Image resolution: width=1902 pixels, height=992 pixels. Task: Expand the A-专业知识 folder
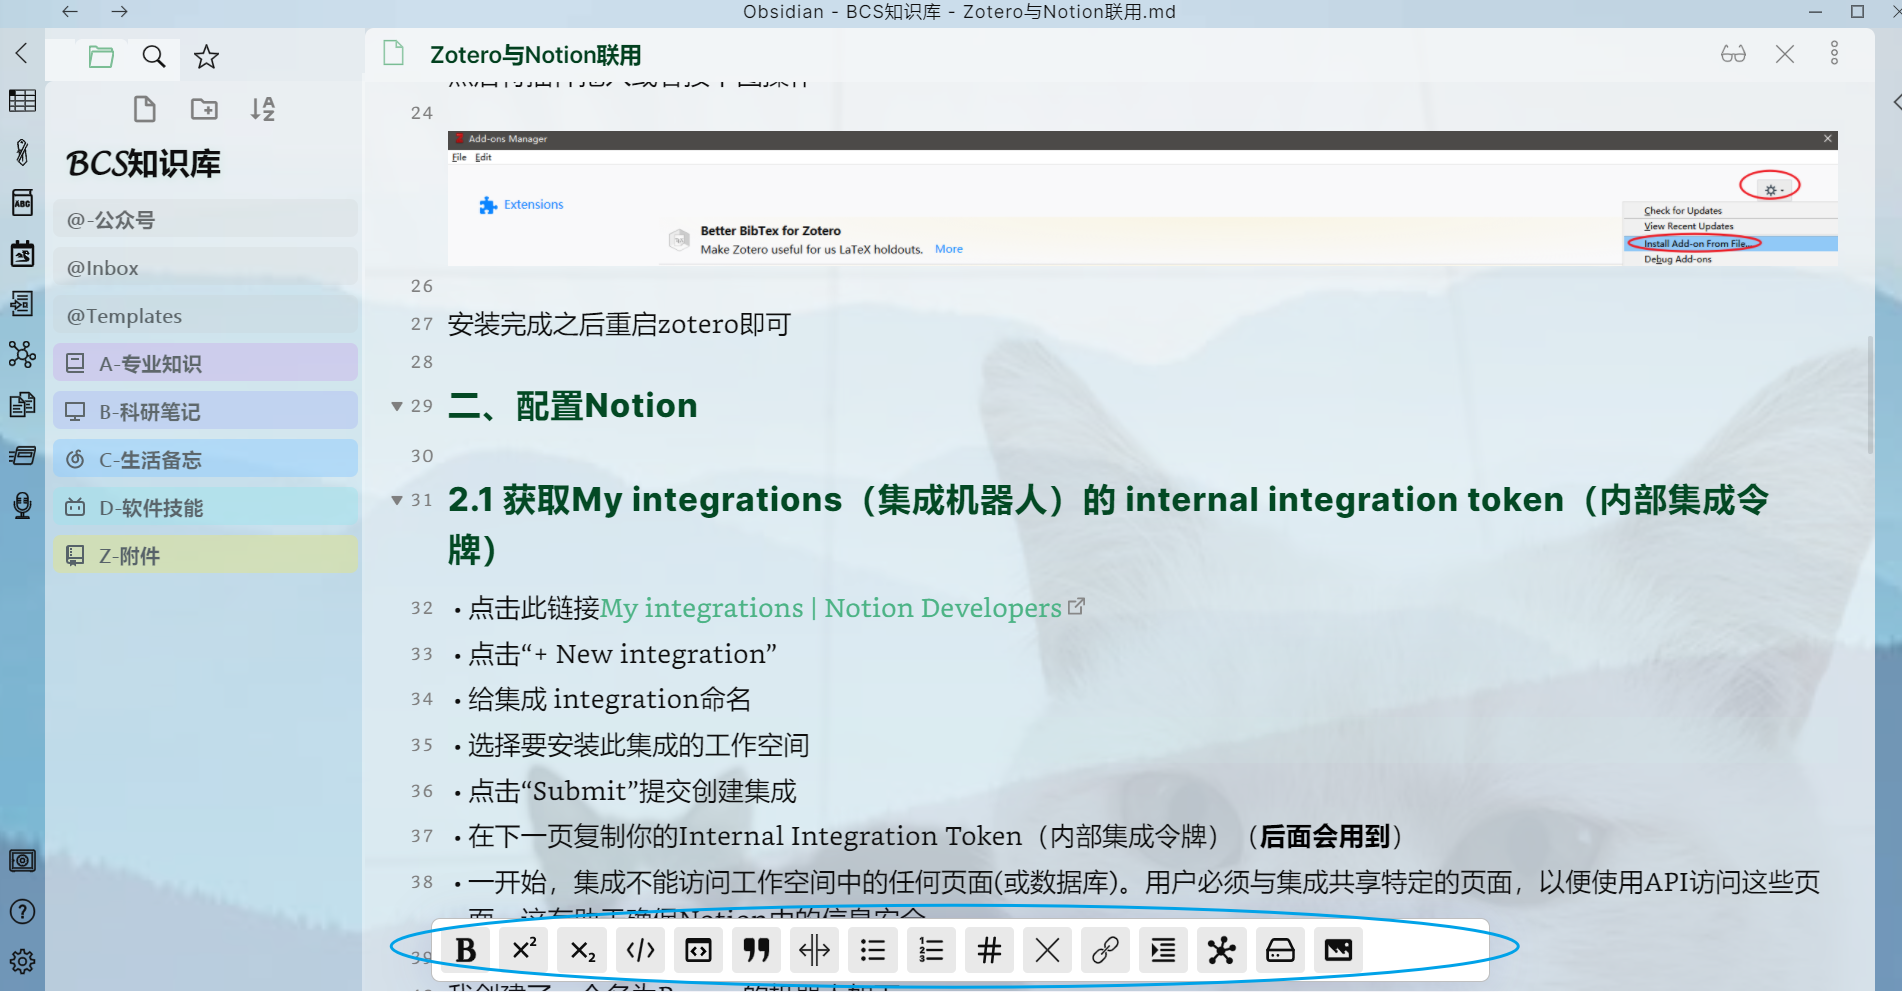[x=205, y=363]
